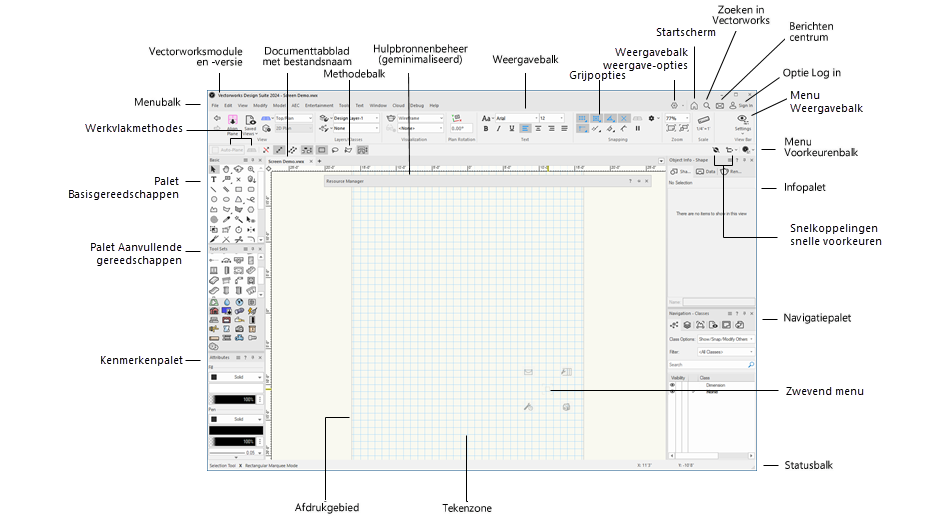Screen dimensions: 925x530
Task: Select the Selection arrow tool in Basic palette
Action: (214, 169)
